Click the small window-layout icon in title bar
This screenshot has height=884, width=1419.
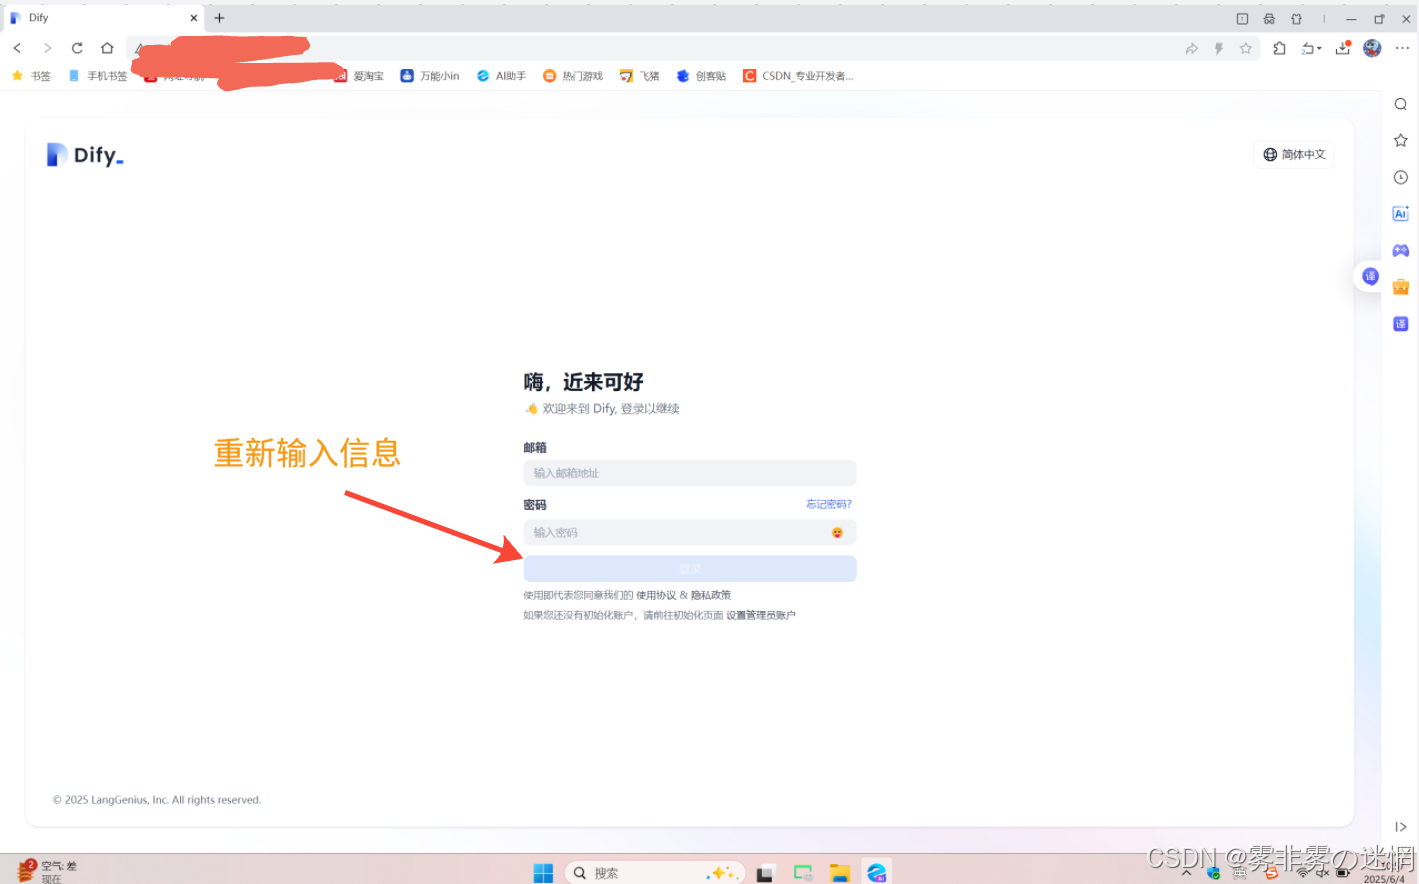point(1242,18)
